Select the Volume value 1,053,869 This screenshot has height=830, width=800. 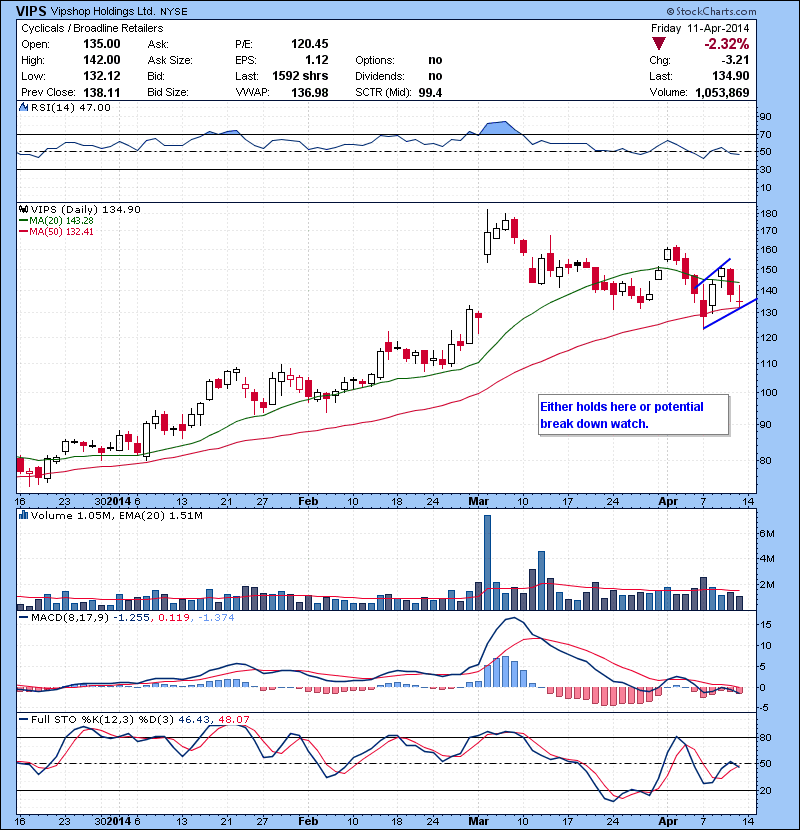tap(722, 93)
